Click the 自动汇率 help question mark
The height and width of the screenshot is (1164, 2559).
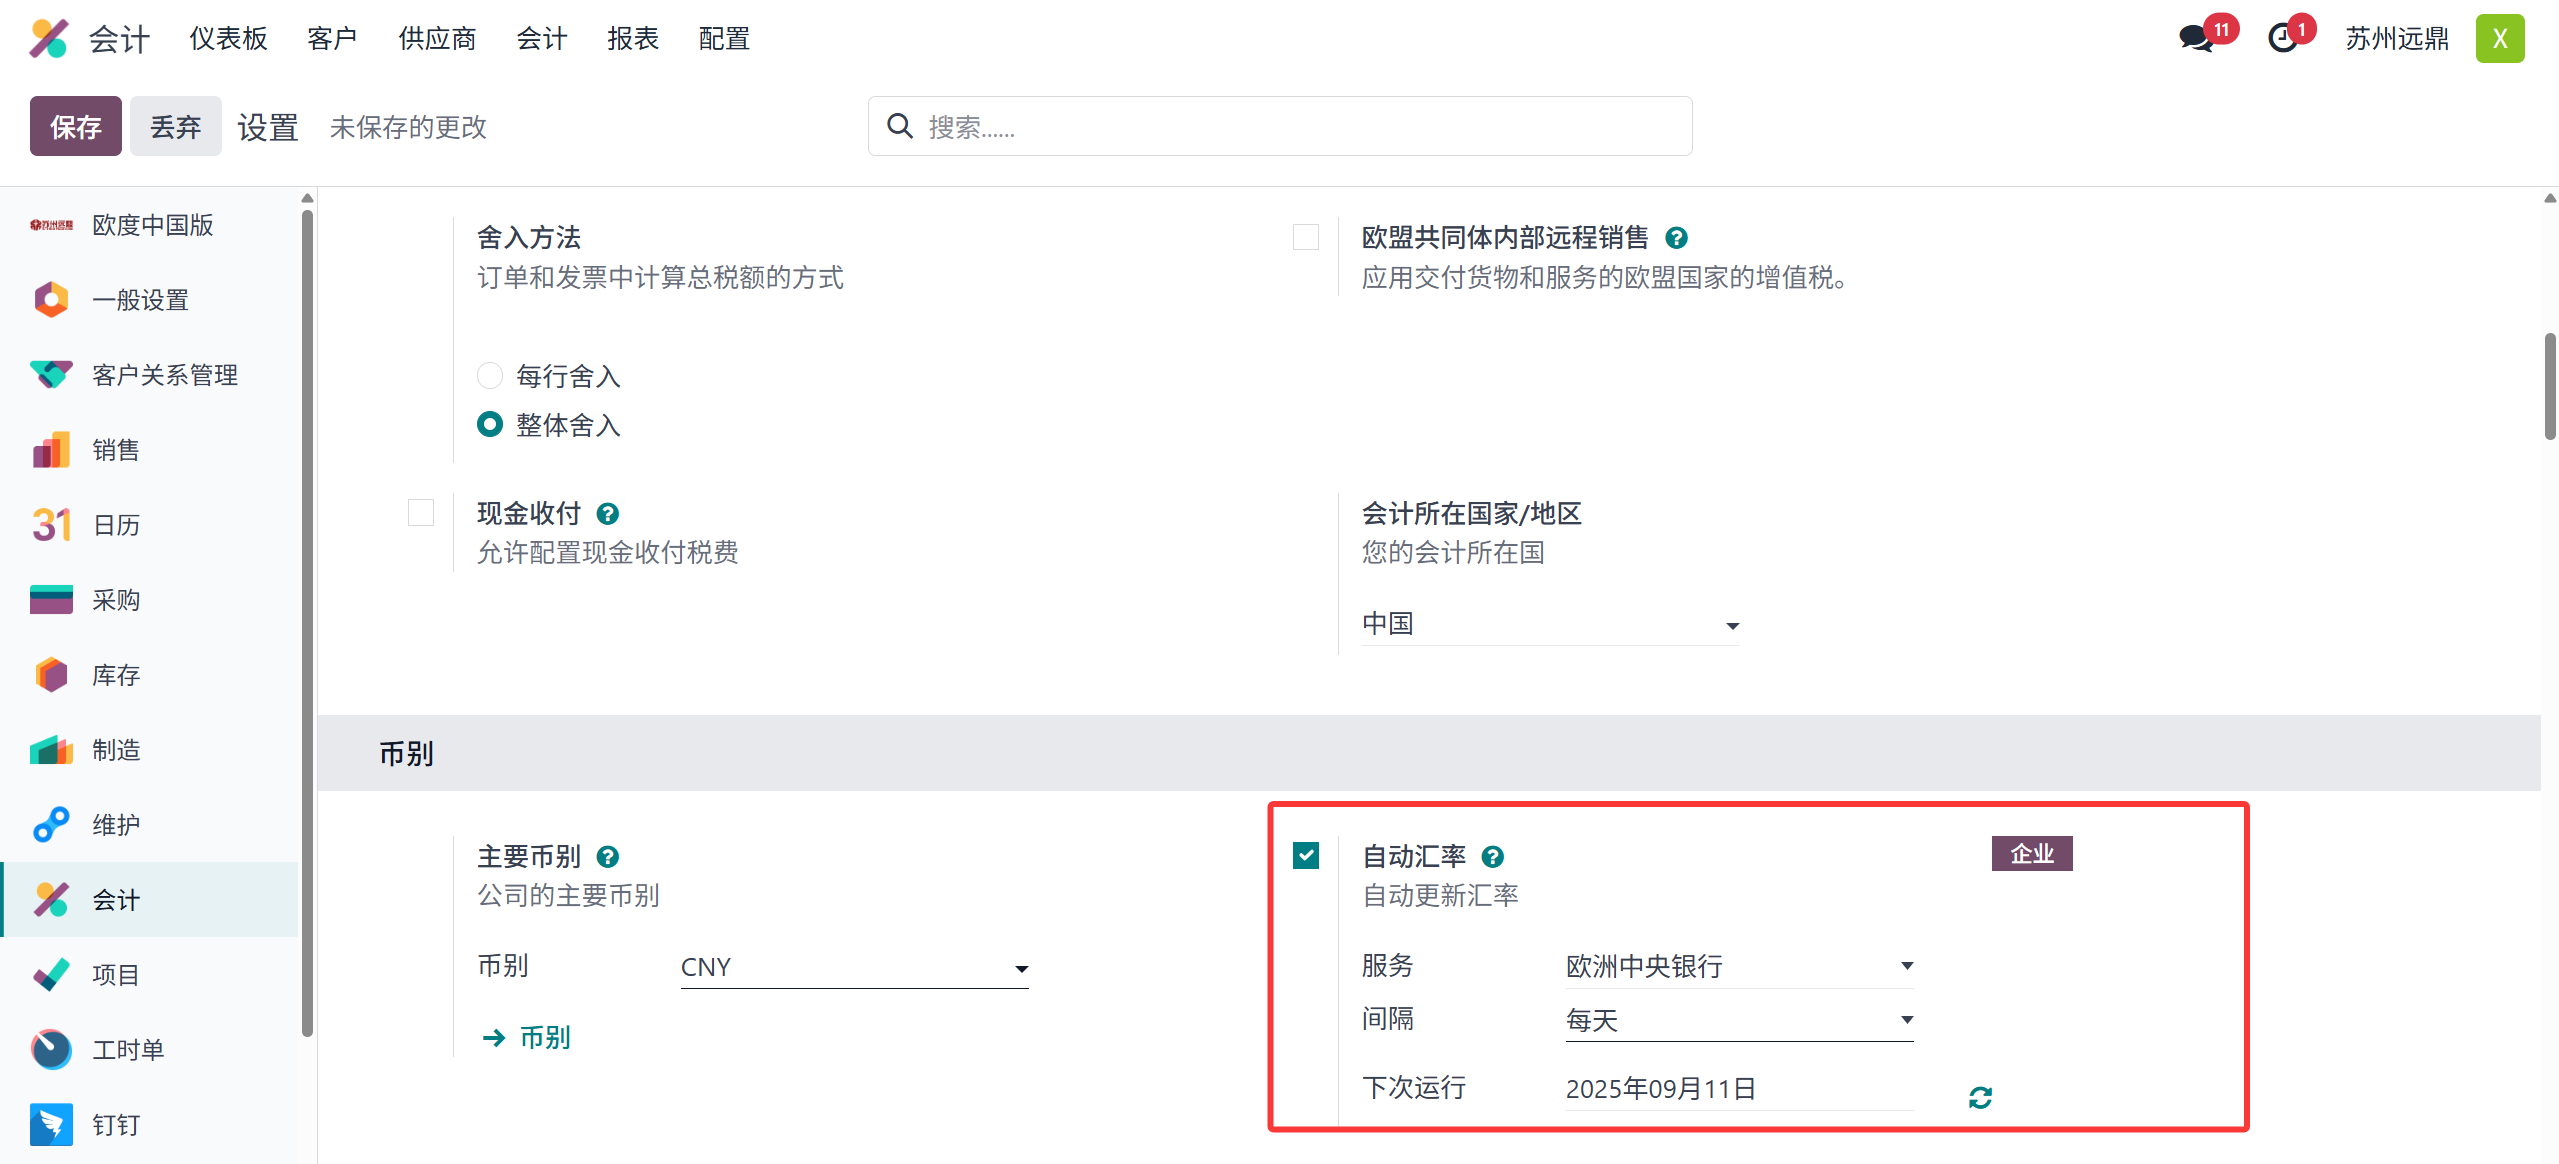point(1493,856)
